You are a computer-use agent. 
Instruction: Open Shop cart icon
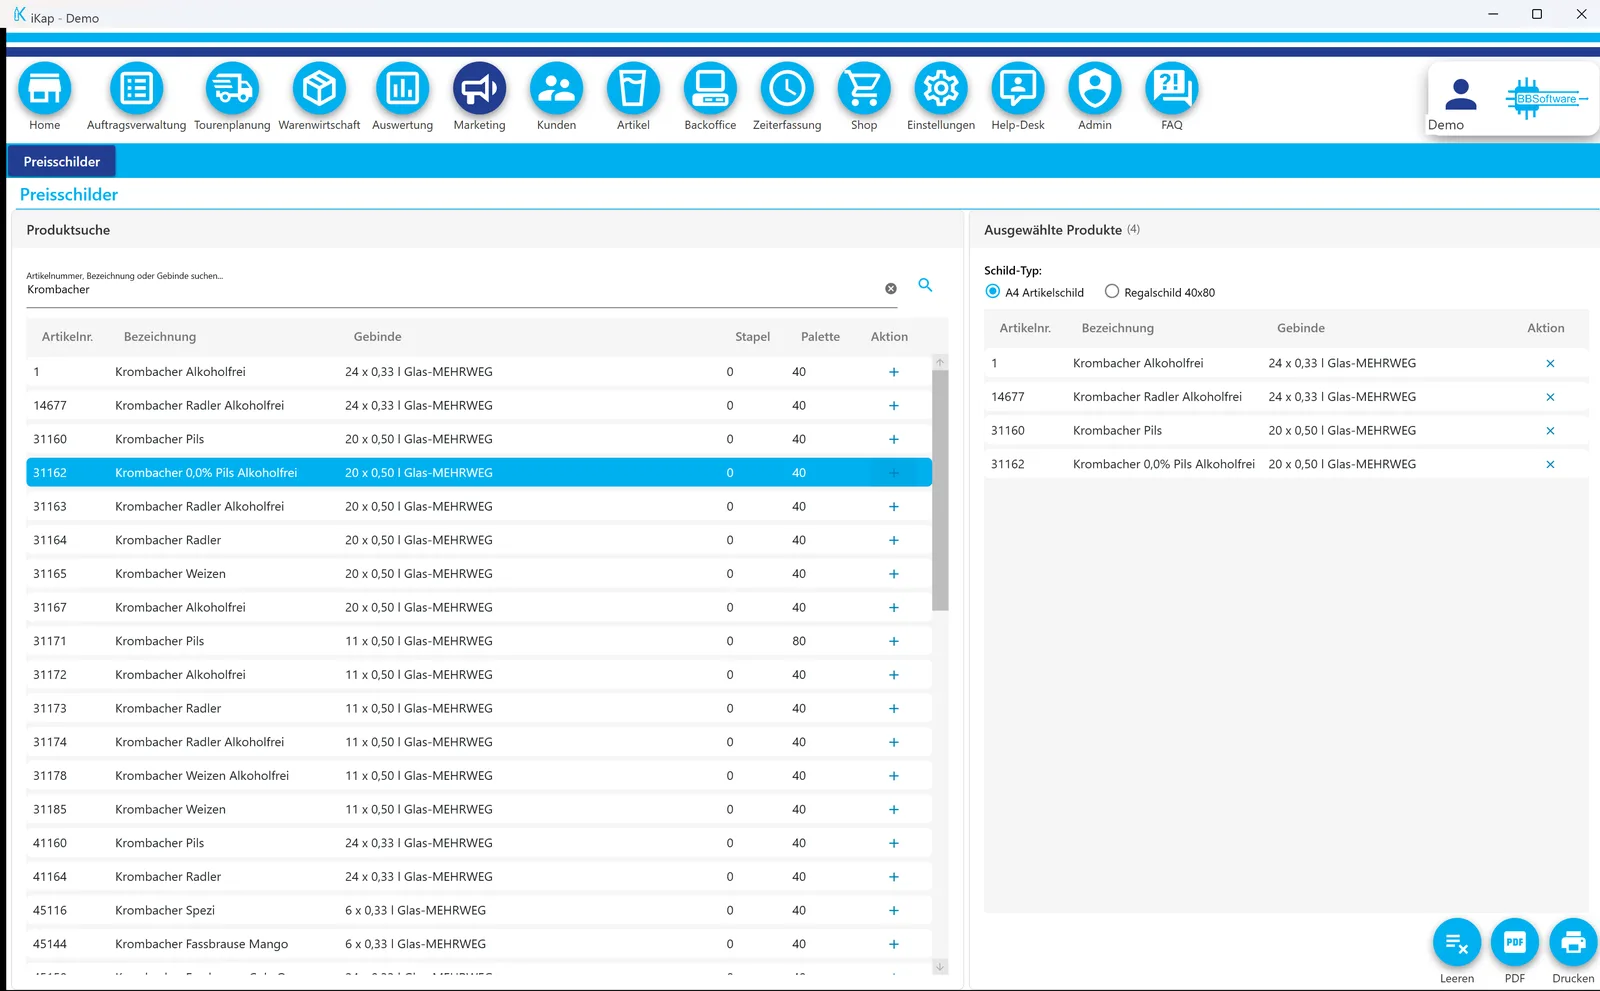pyautogui.click(x=864, y=89)
